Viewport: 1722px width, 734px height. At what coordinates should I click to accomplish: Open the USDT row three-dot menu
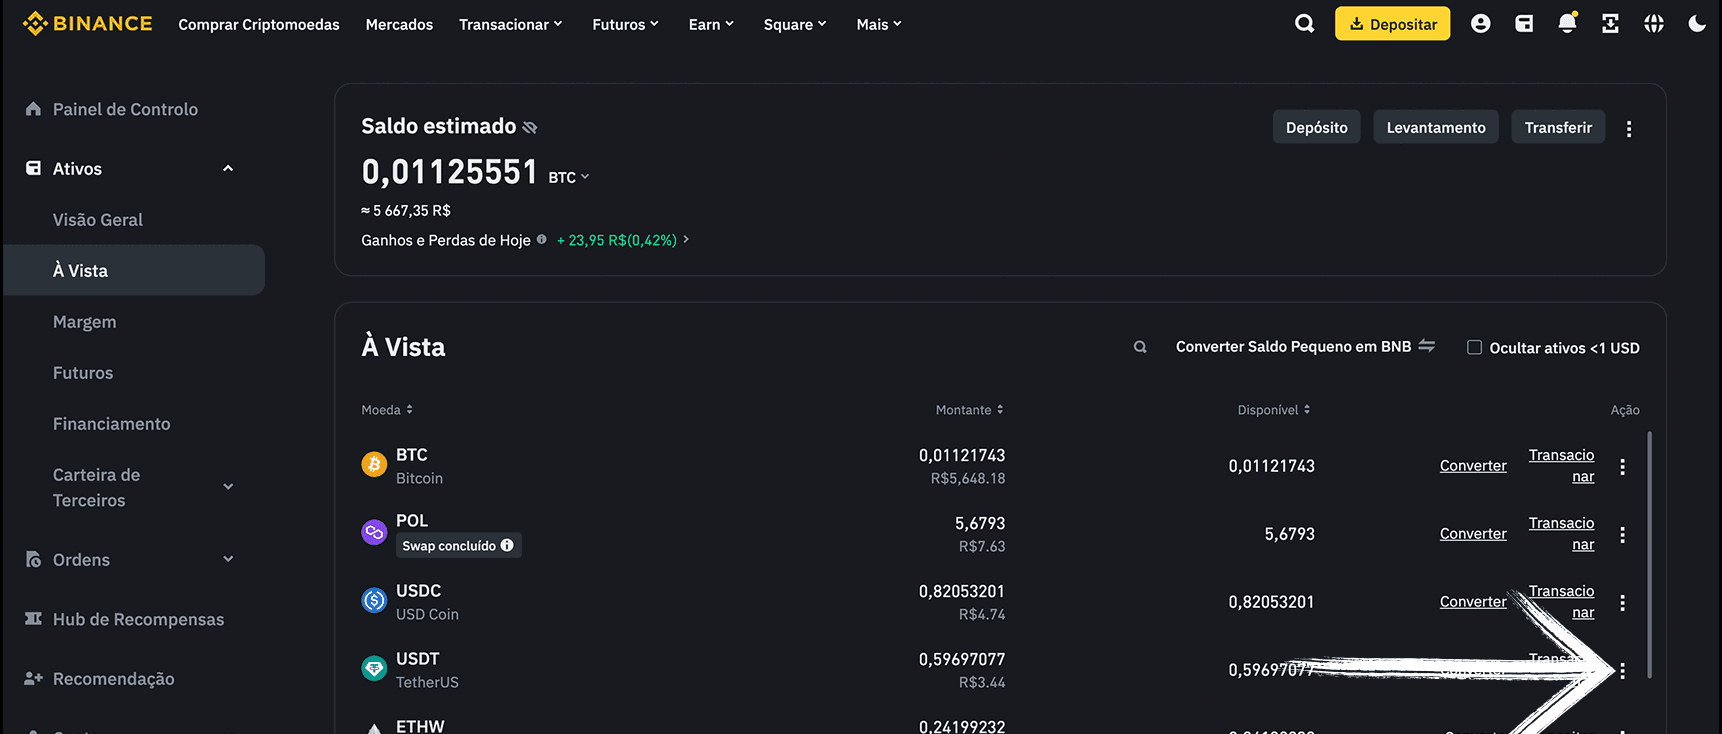pos(1622,671)
